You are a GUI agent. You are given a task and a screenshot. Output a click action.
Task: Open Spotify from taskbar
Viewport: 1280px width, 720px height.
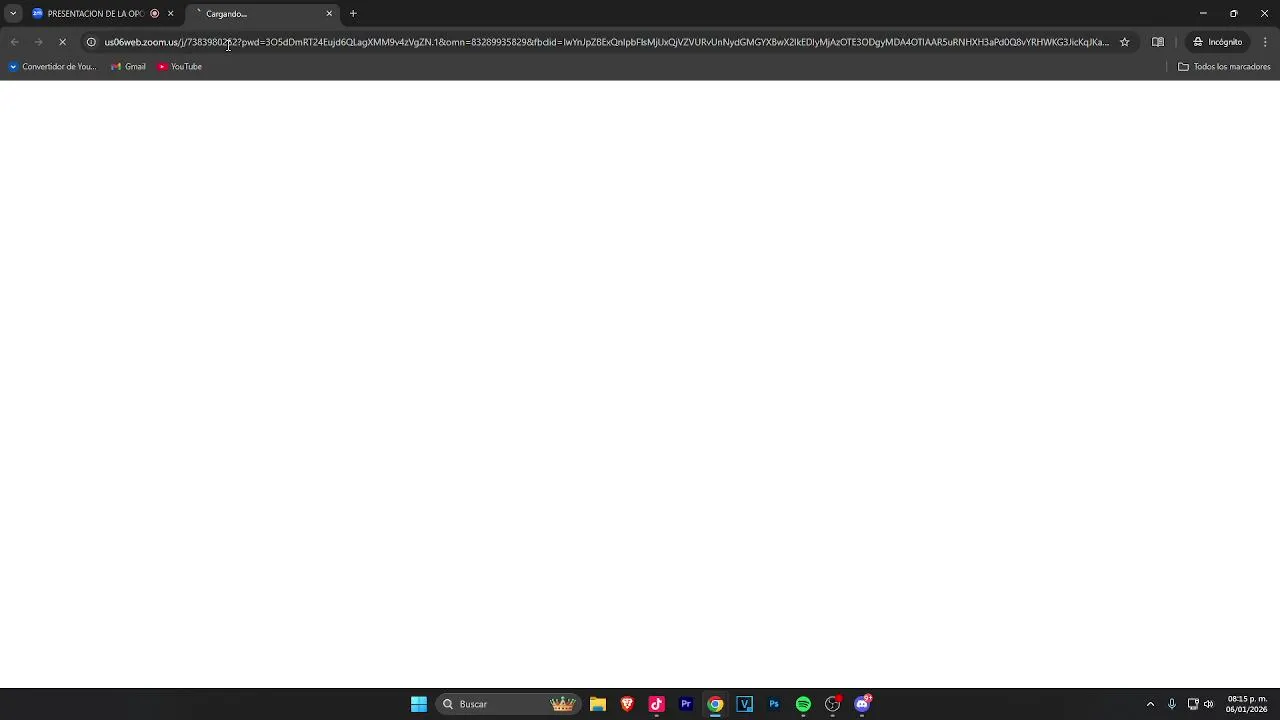point(803,704)
